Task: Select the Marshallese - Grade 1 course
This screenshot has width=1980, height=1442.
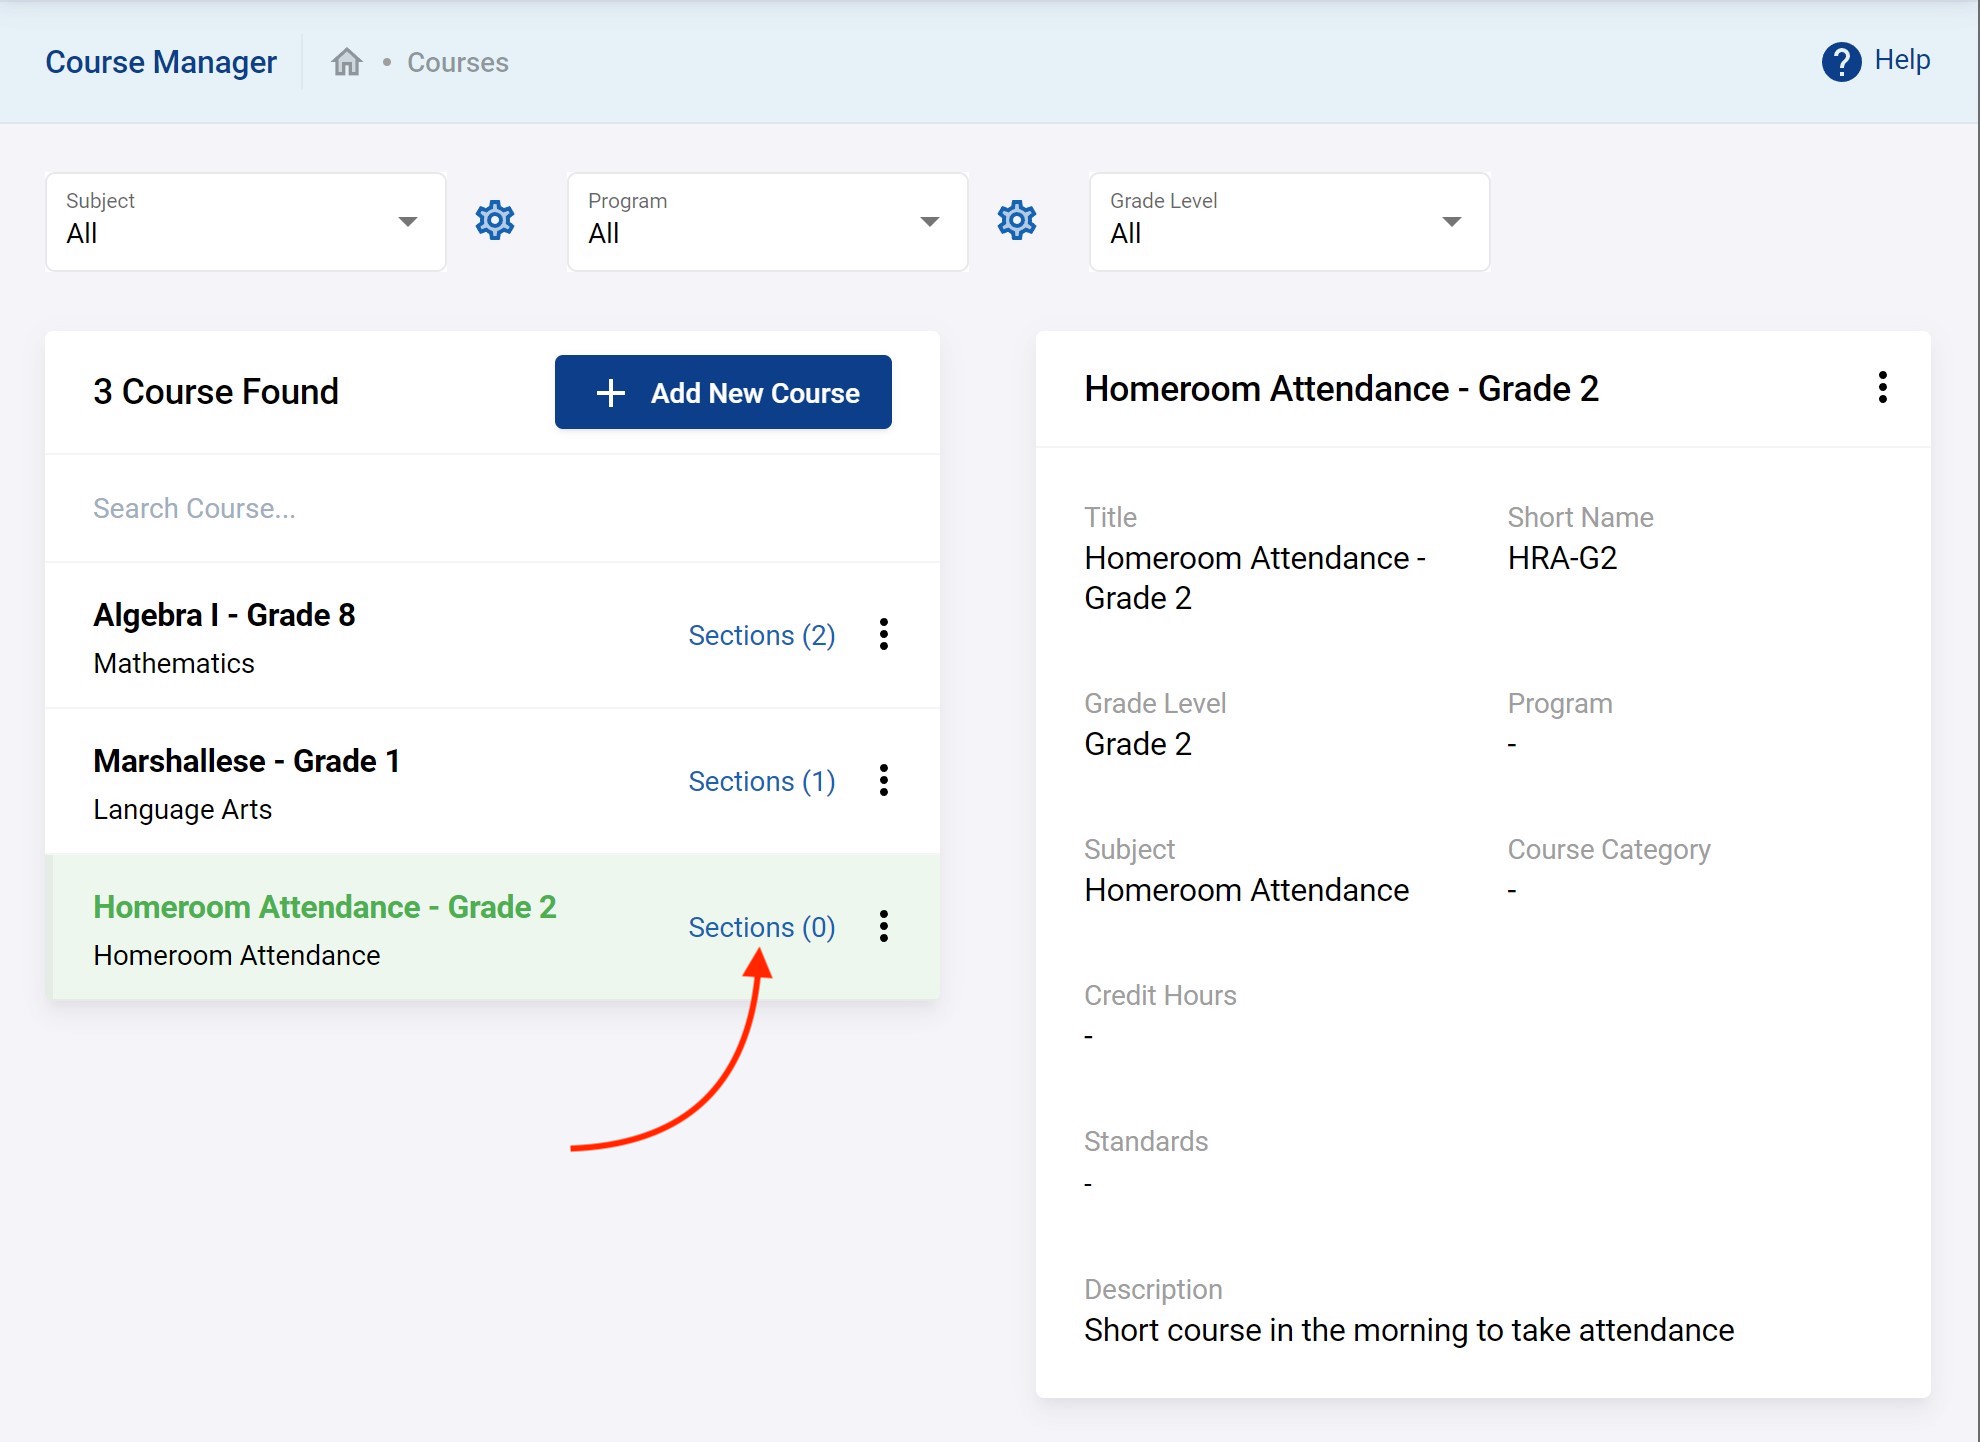Action: point(246,761)
